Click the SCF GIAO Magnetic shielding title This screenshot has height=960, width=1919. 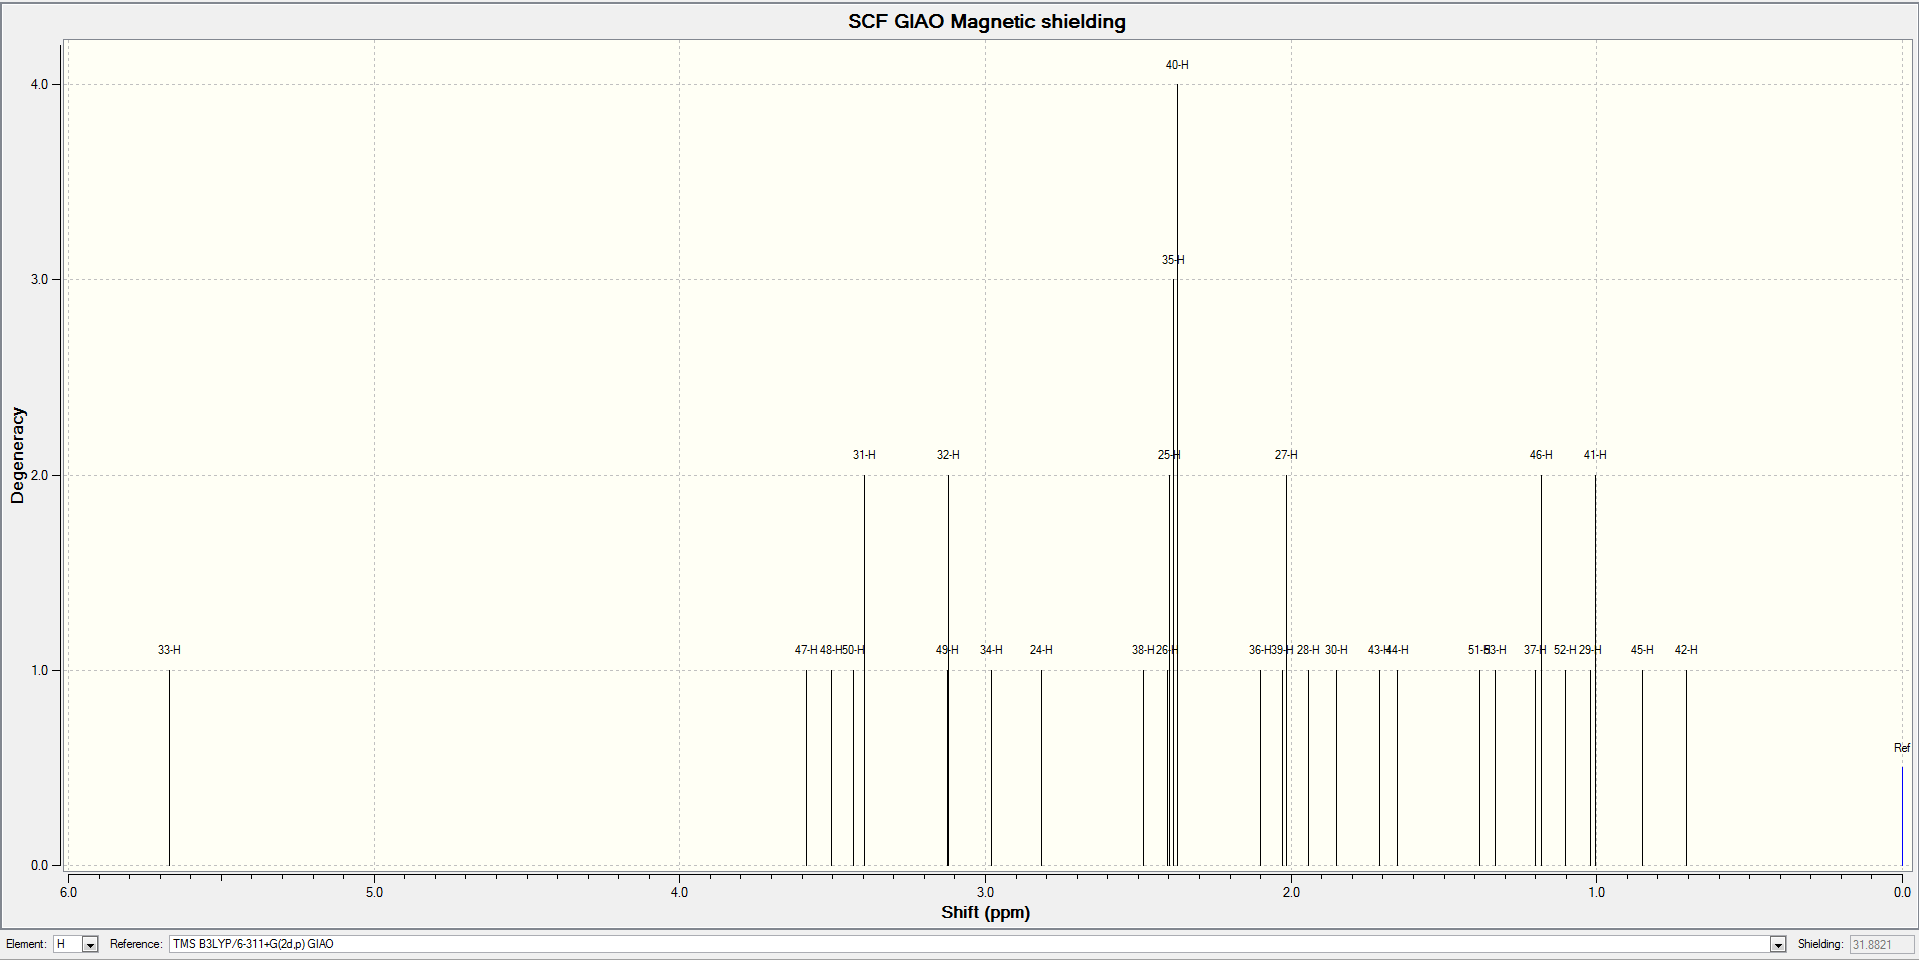[987, 22]
